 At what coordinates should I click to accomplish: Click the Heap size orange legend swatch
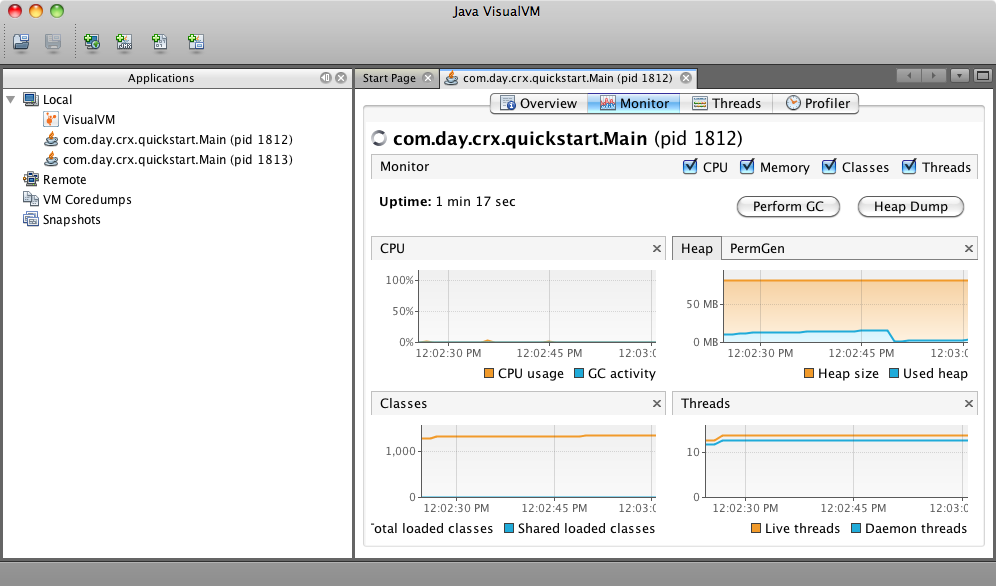(x=809, y=373)
